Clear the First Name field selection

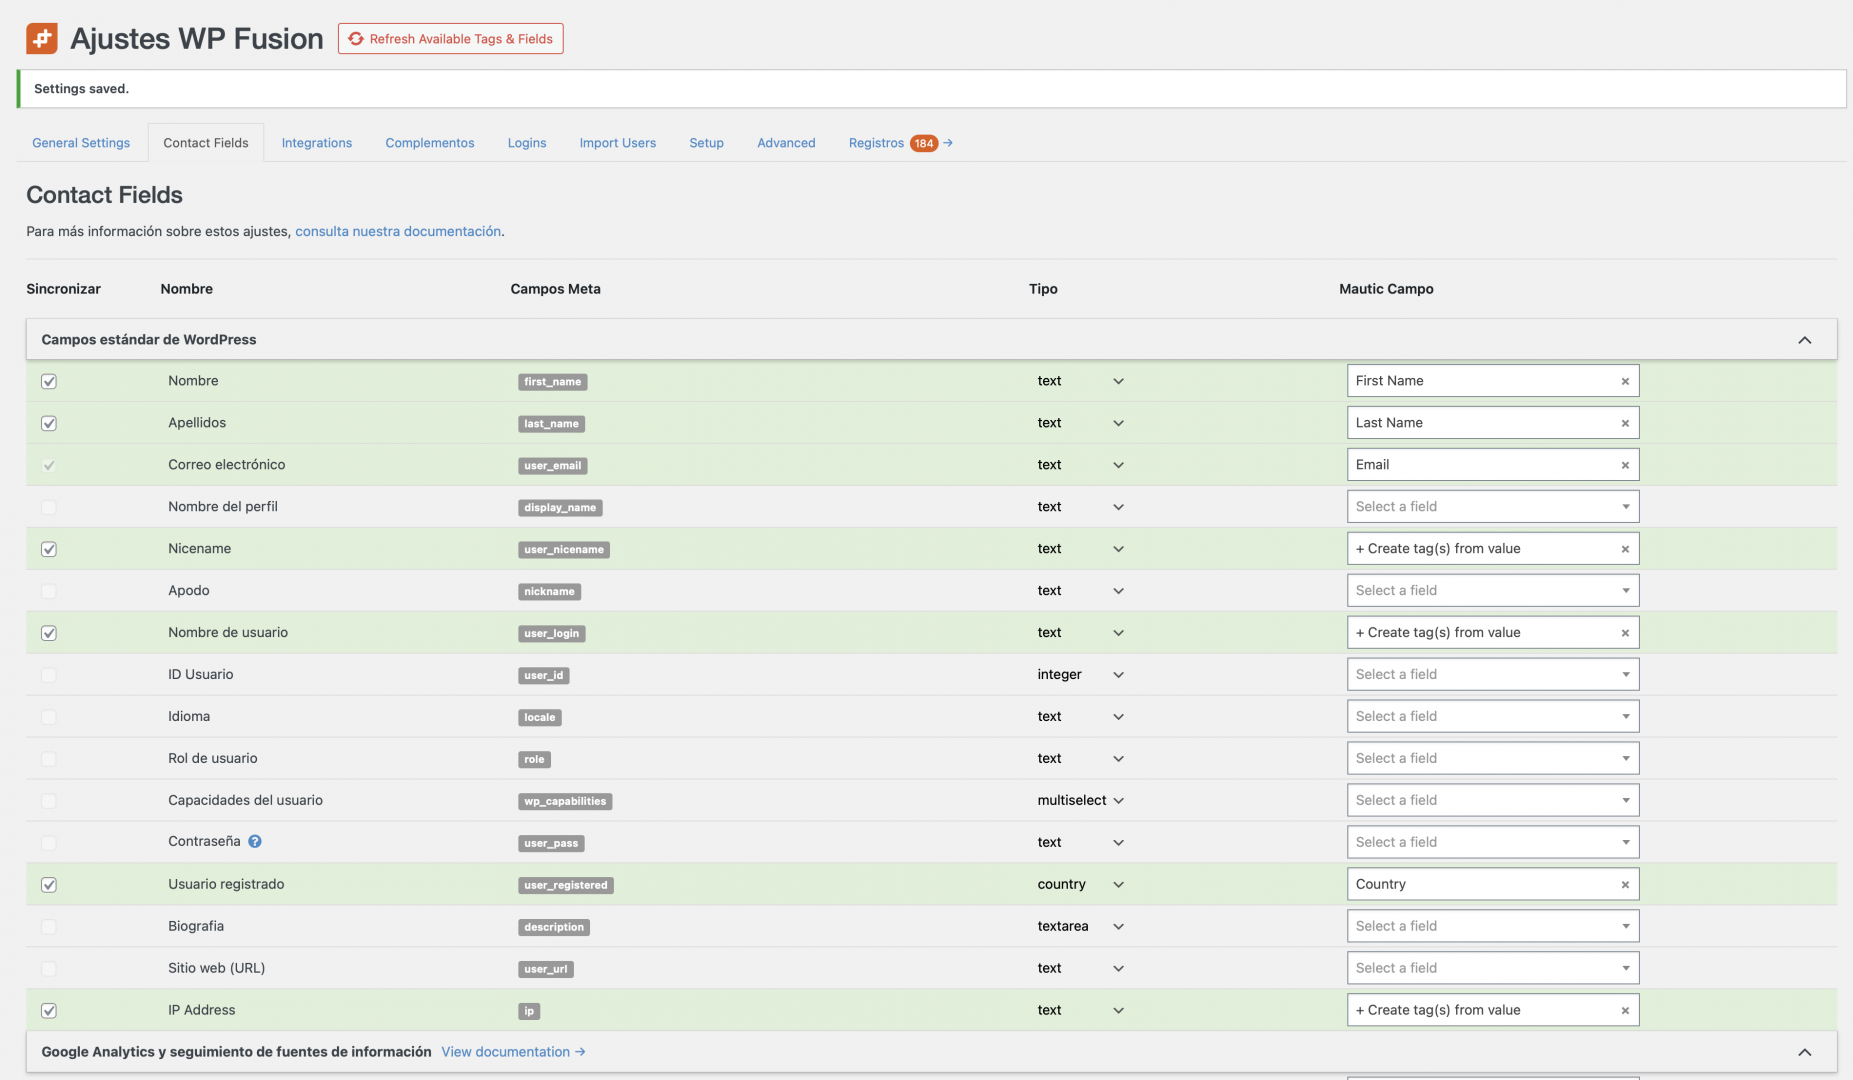1625,381
